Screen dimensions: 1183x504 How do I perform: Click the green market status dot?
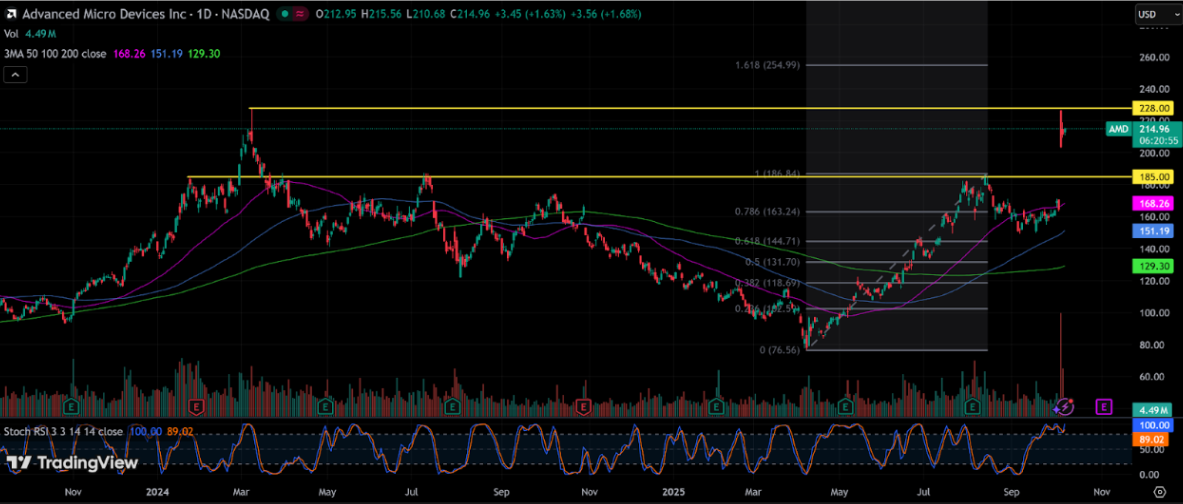(x=285, y=15)
